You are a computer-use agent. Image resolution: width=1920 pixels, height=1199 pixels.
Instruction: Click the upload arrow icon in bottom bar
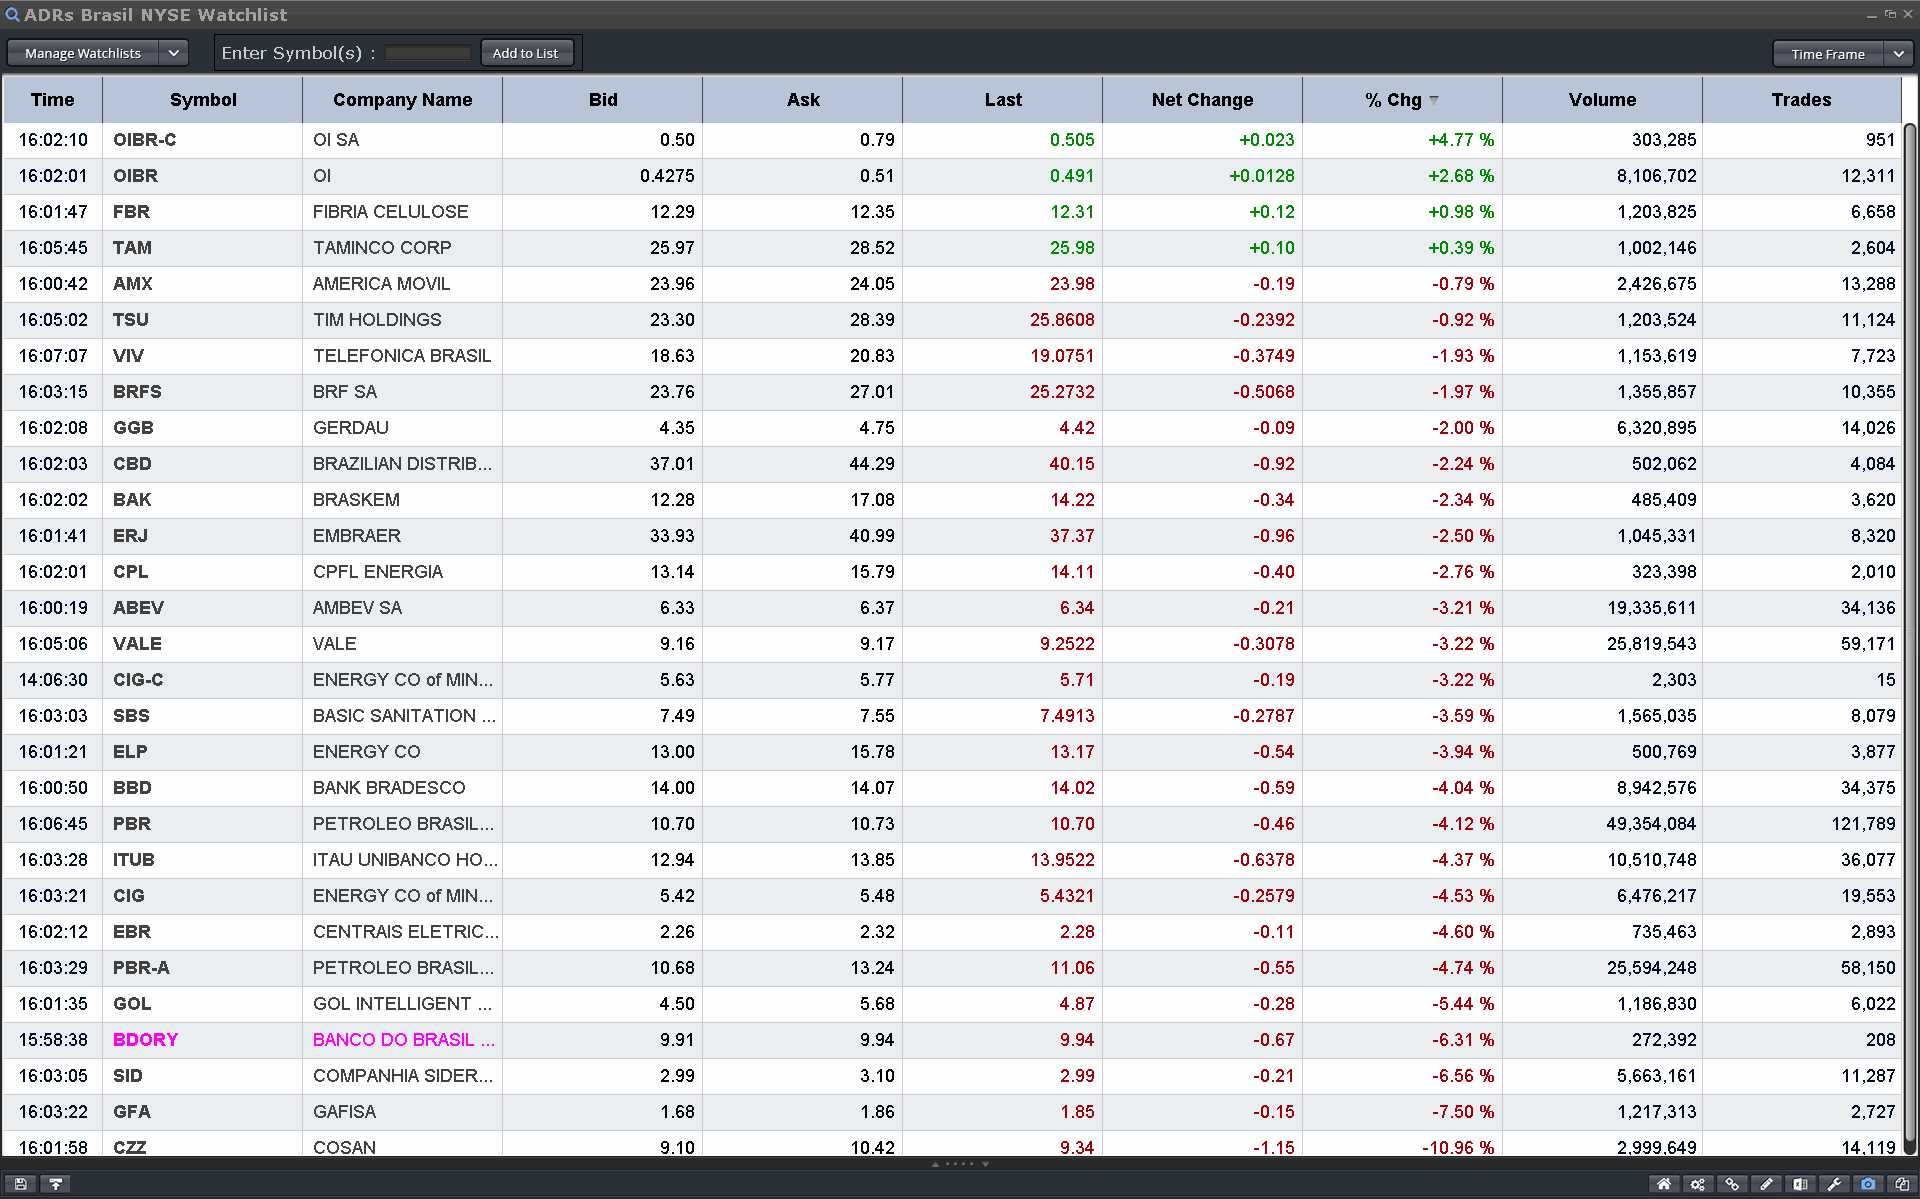coord(56,1184)
